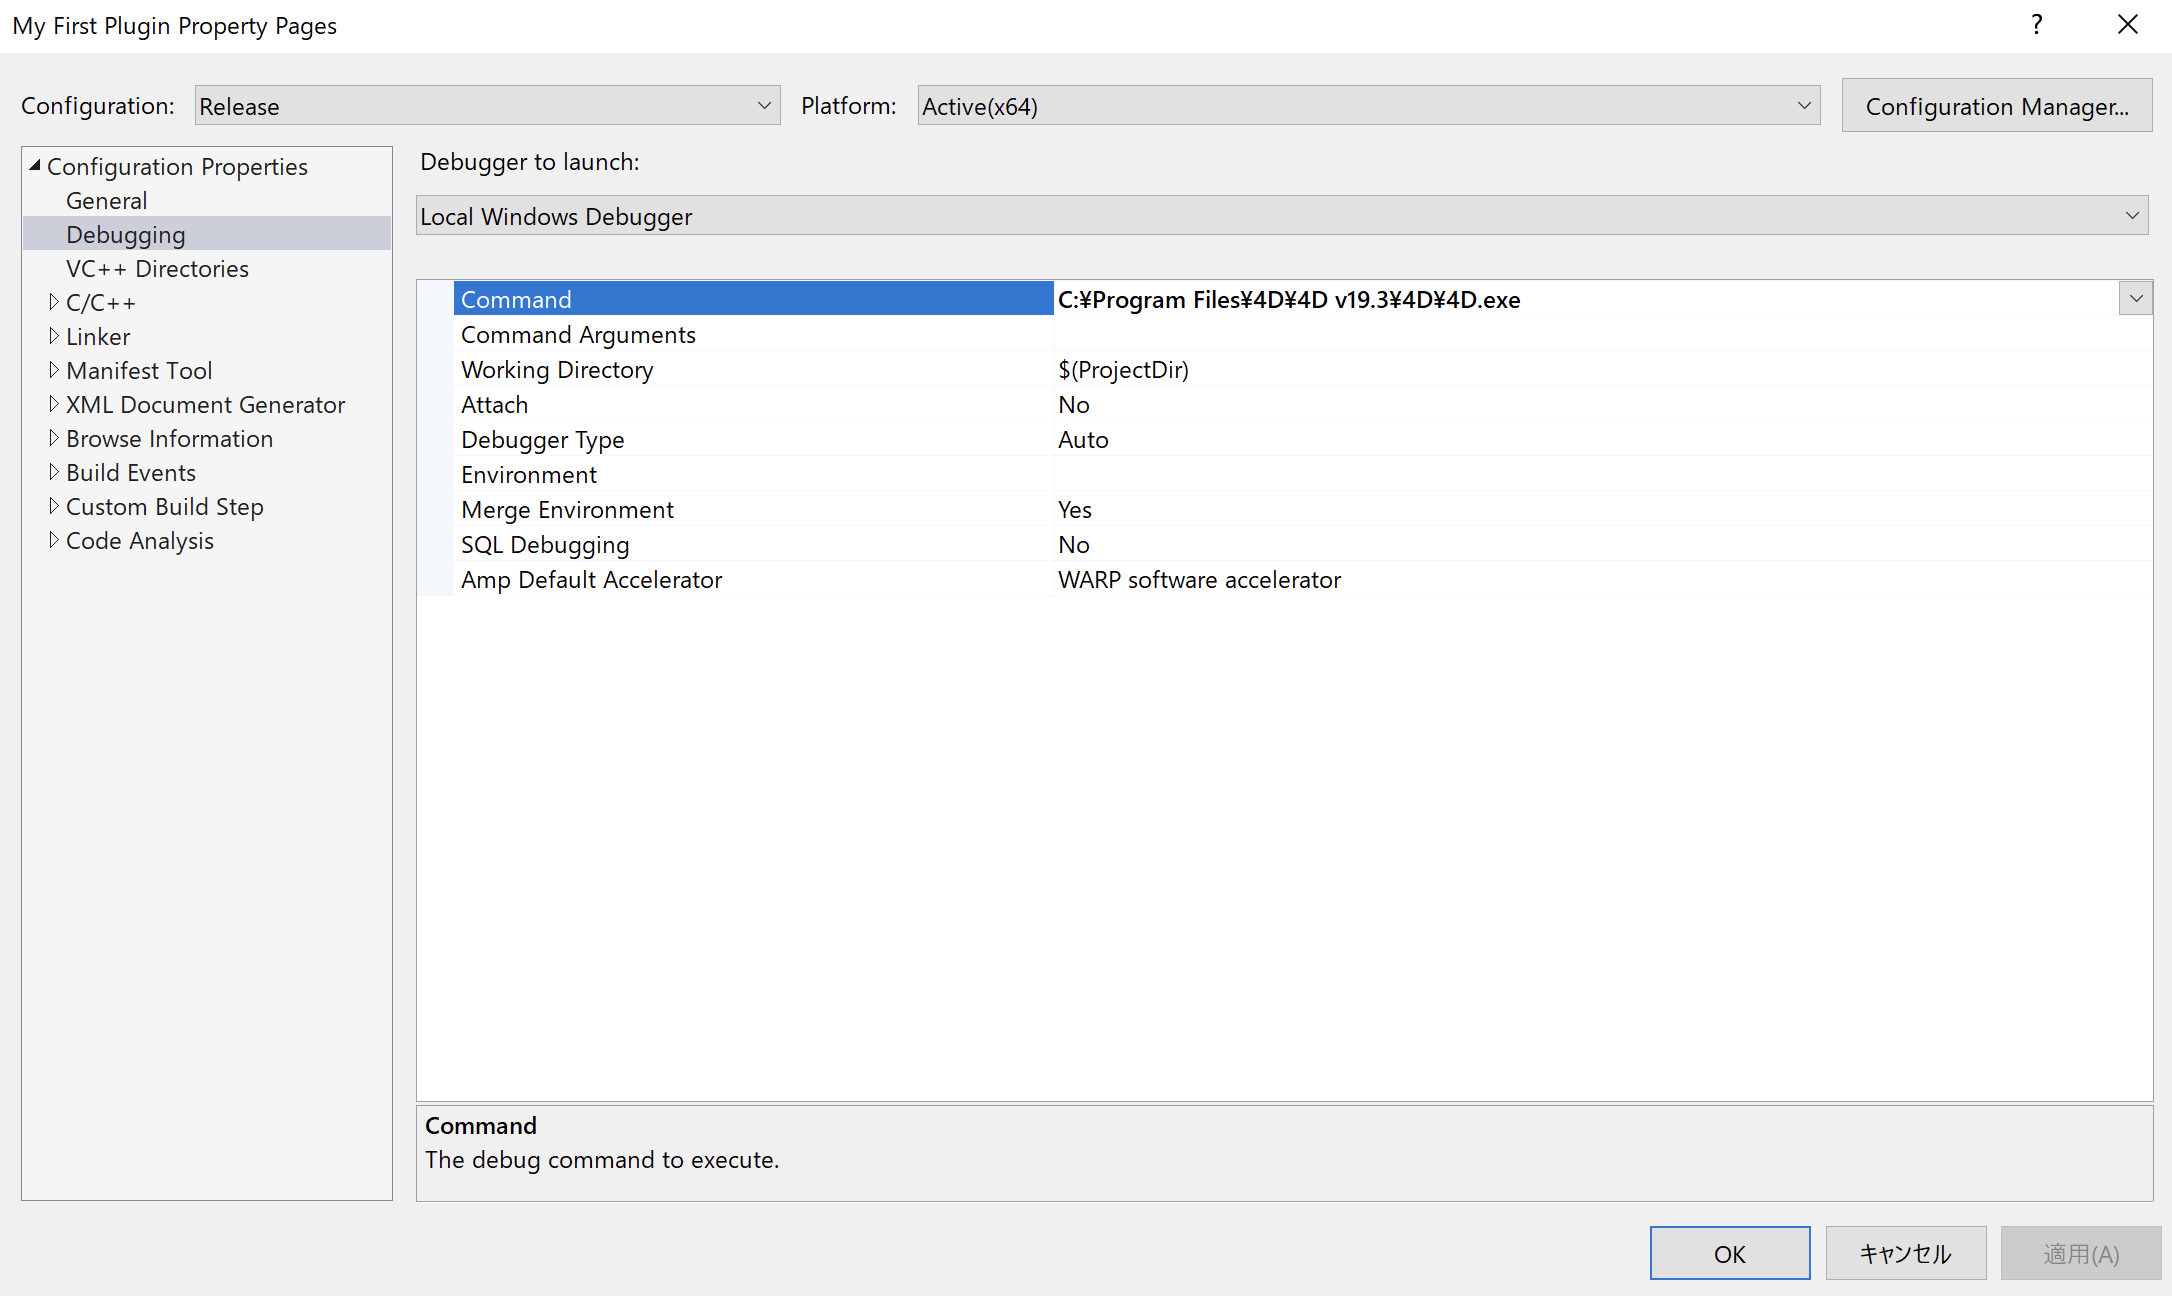
Task: Collapse the Configuration Properties tree node
Action: pos(36,165)
